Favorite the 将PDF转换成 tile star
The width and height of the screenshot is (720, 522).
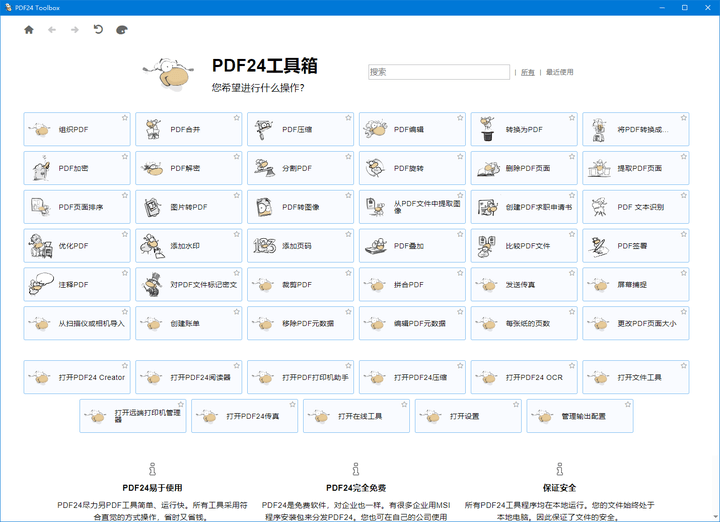683,118
